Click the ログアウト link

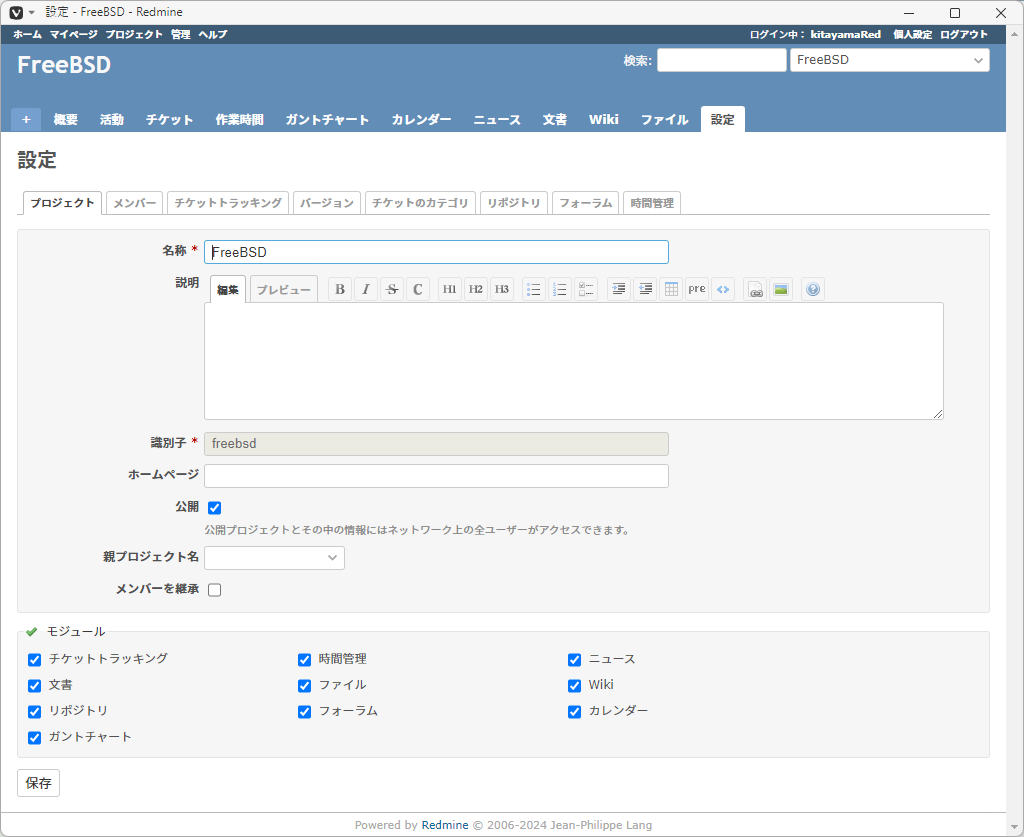pyautogui.click(x=964, y=35)
